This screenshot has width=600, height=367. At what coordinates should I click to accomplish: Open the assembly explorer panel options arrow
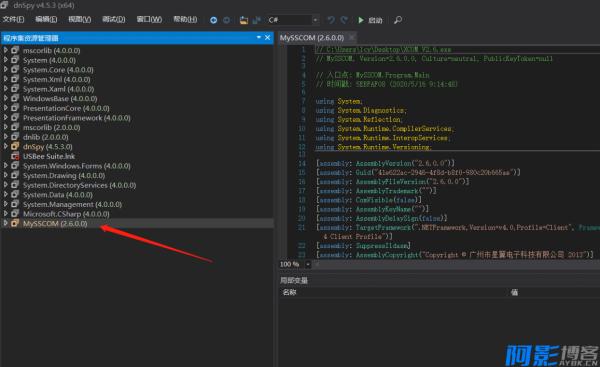tap(259, 37)
